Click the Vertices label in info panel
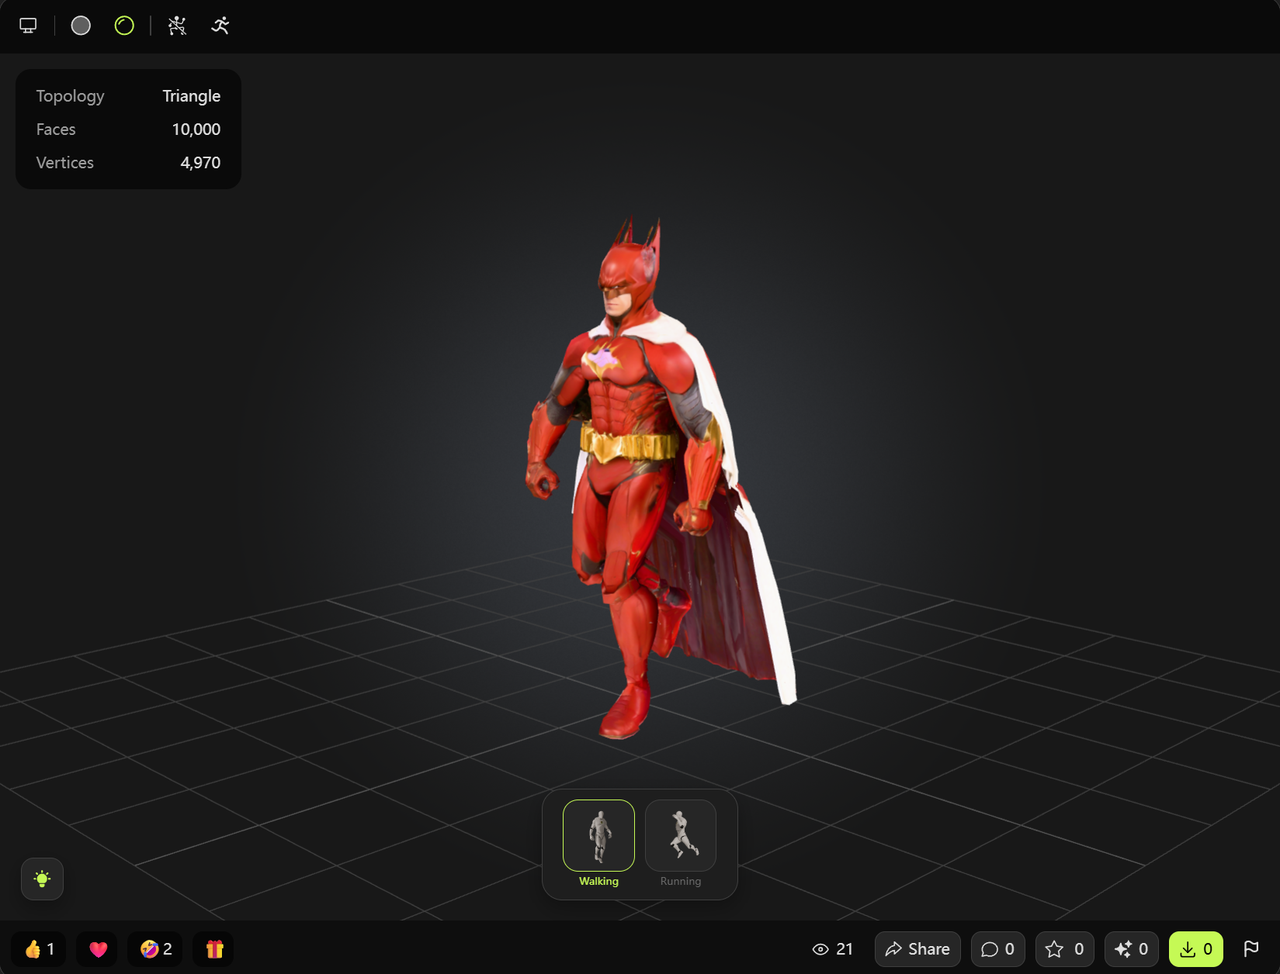1280x974 pixels. click(65, 162)
